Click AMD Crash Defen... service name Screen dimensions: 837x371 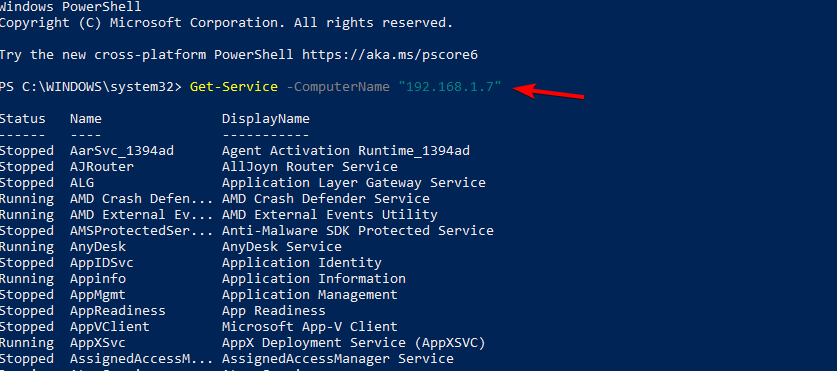pos(141,199)
